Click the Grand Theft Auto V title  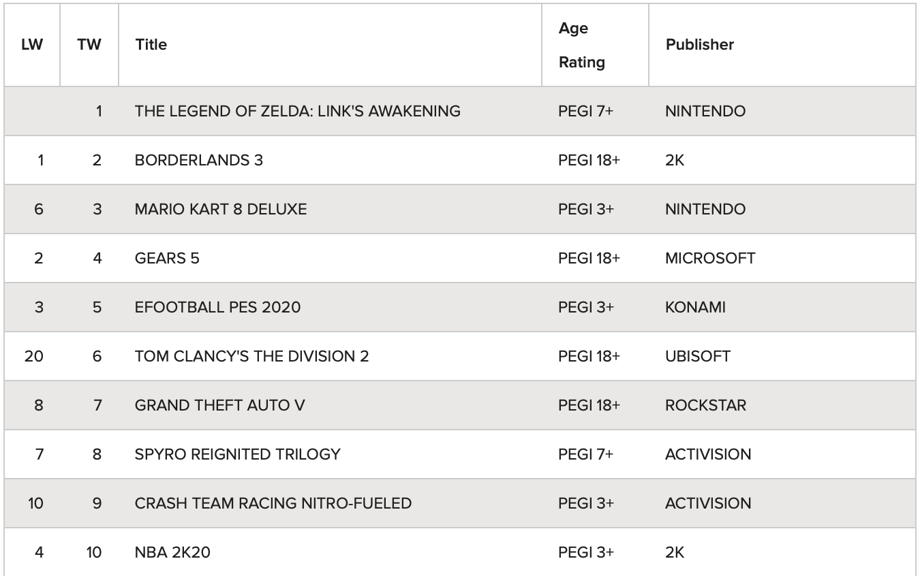219,405
